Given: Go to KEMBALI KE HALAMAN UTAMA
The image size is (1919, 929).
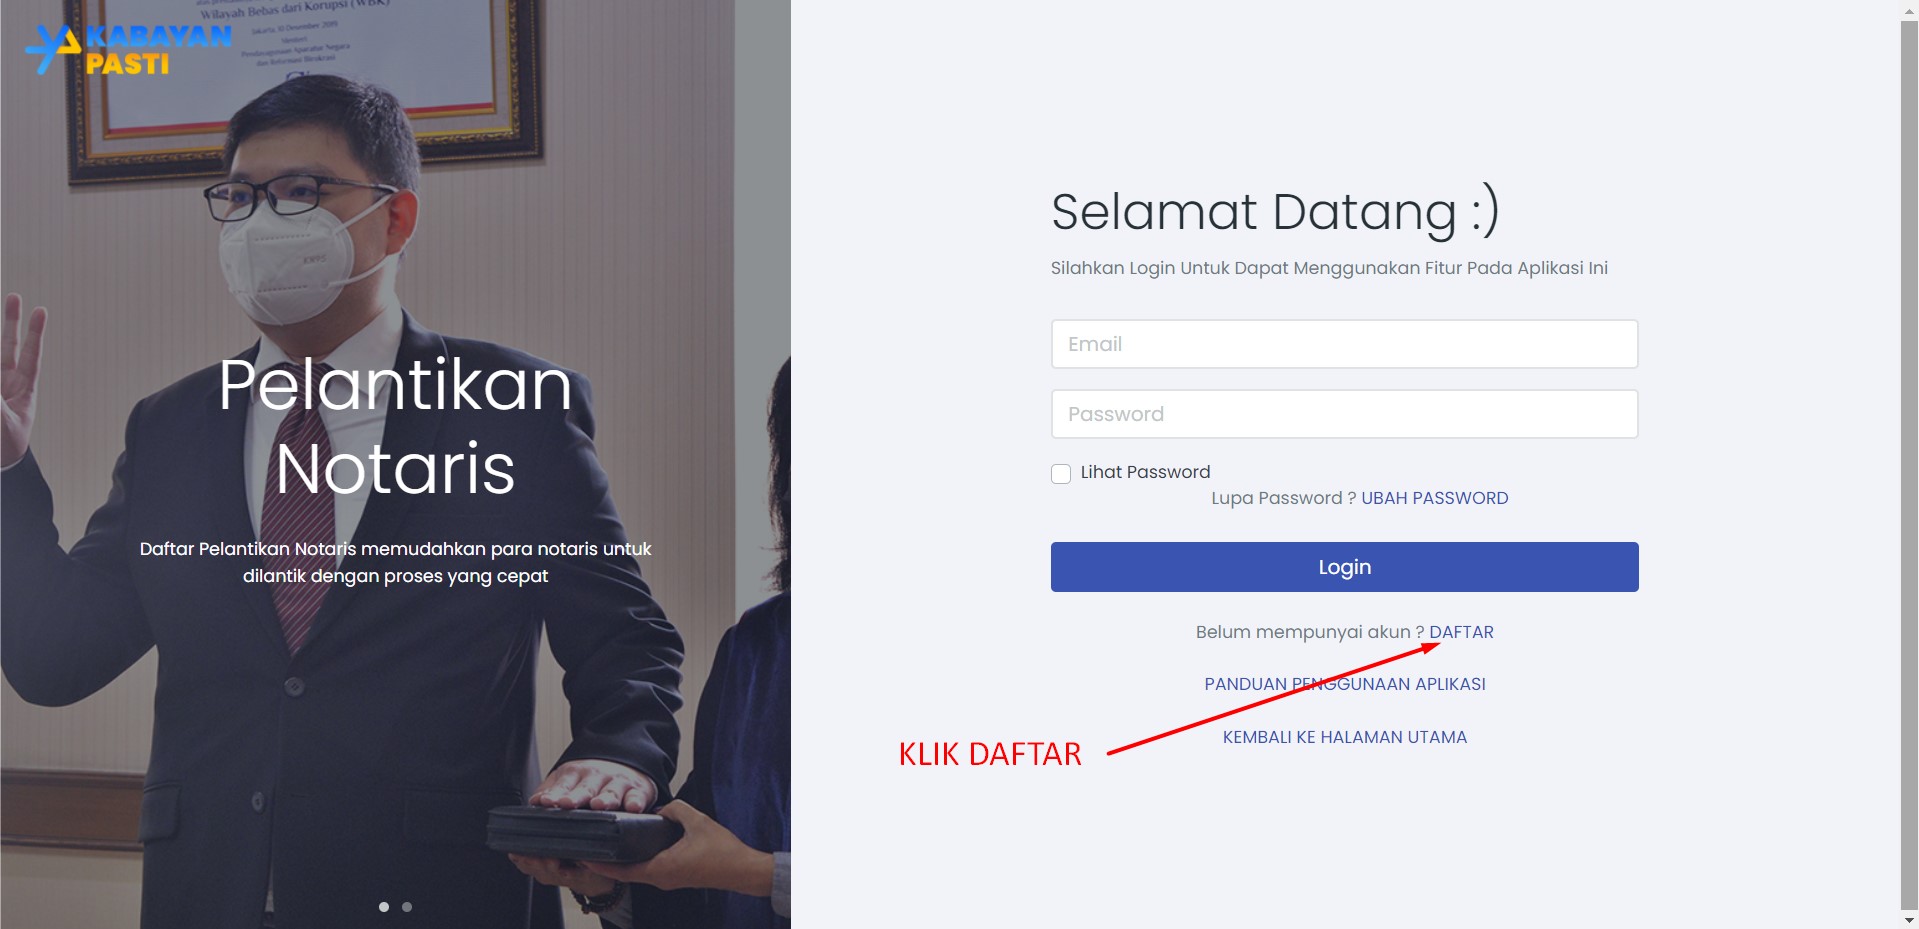Looking at the screenshot, I should (x=1344, y=737).
